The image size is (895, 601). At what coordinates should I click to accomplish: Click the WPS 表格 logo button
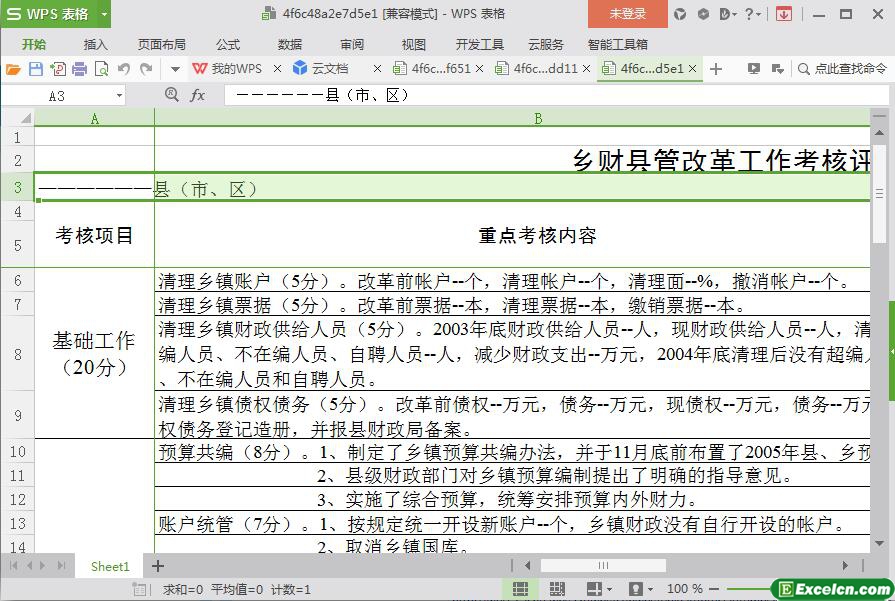(49, 14)
